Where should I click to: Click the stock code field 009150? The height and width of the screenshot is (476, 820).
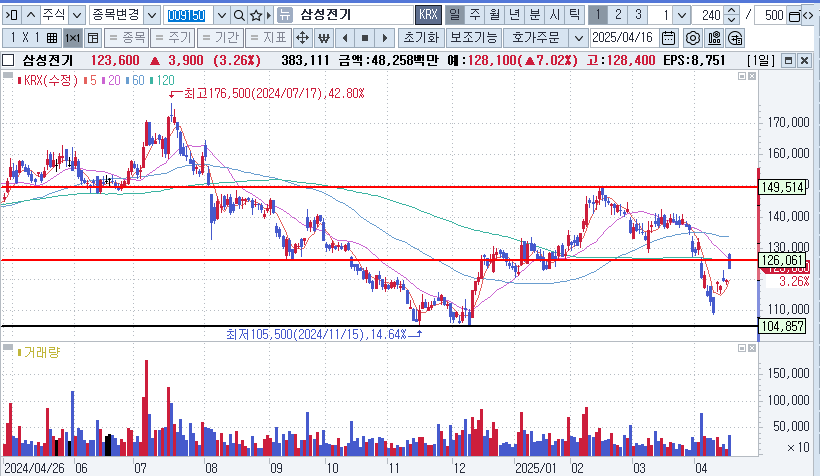click(187, 15)
